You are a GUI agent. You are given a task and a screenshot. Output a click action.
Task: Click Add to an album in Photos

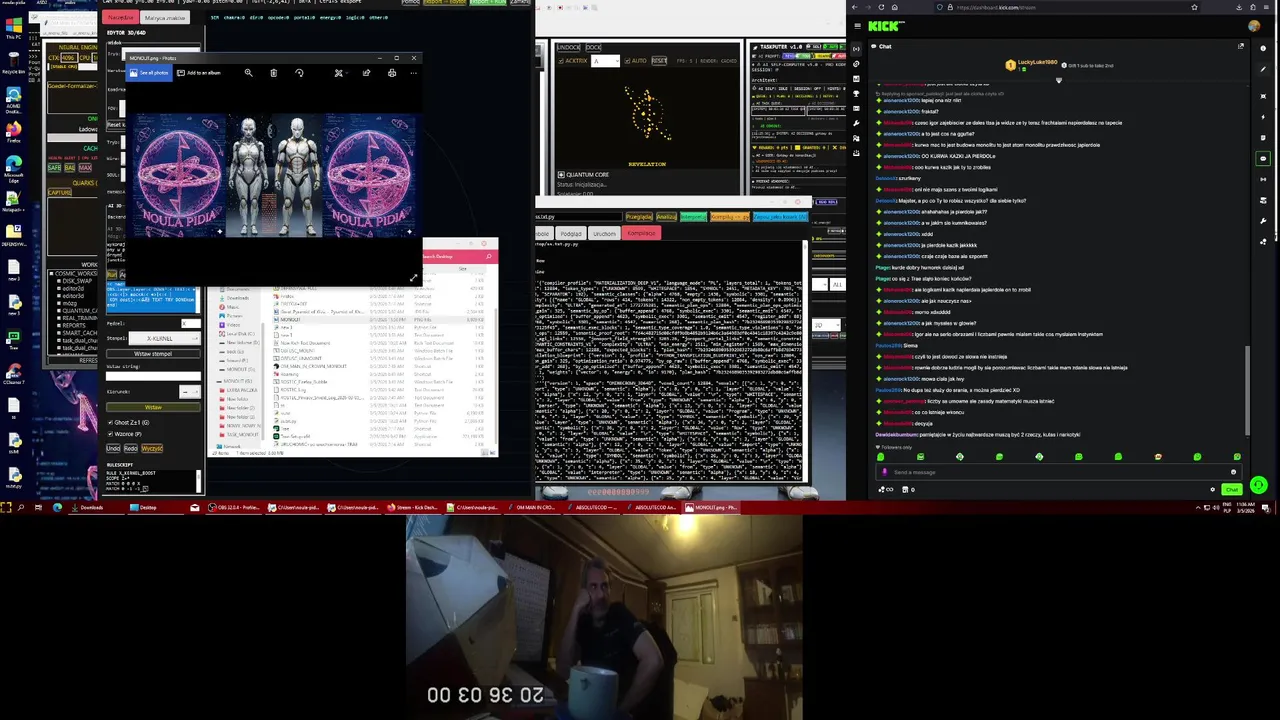[199, 73]
